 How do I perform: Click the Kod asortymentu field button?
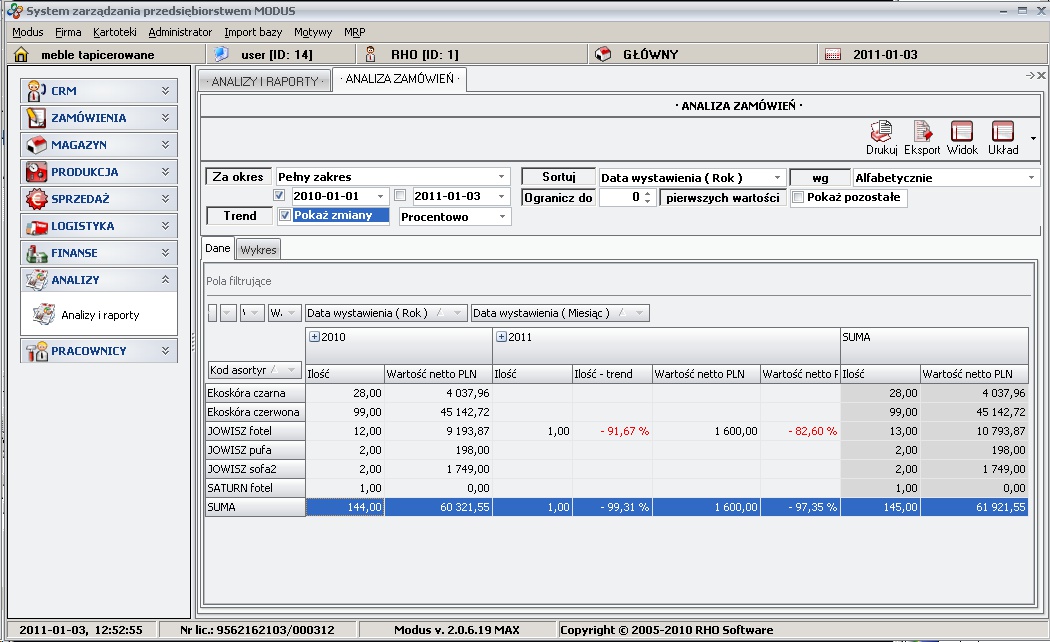254,370
